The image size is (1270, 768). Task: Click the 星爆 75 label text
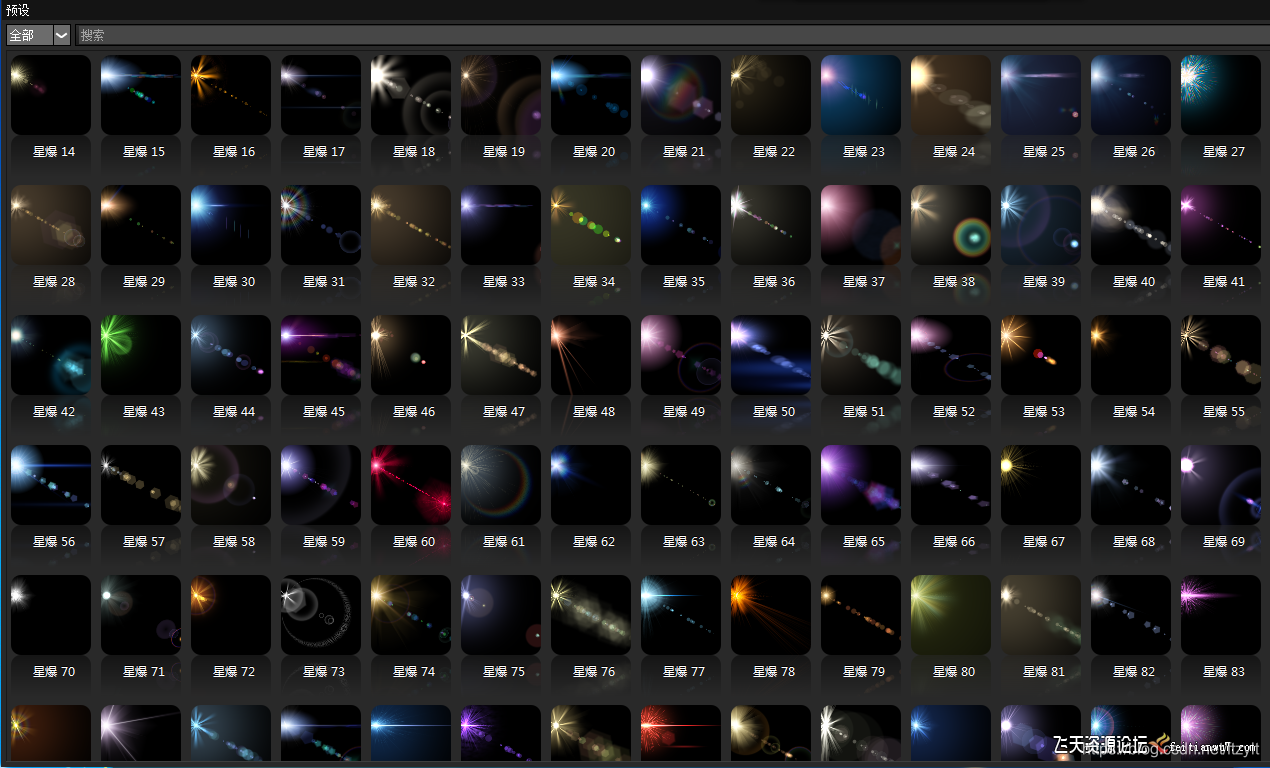[x=504, y=672]
